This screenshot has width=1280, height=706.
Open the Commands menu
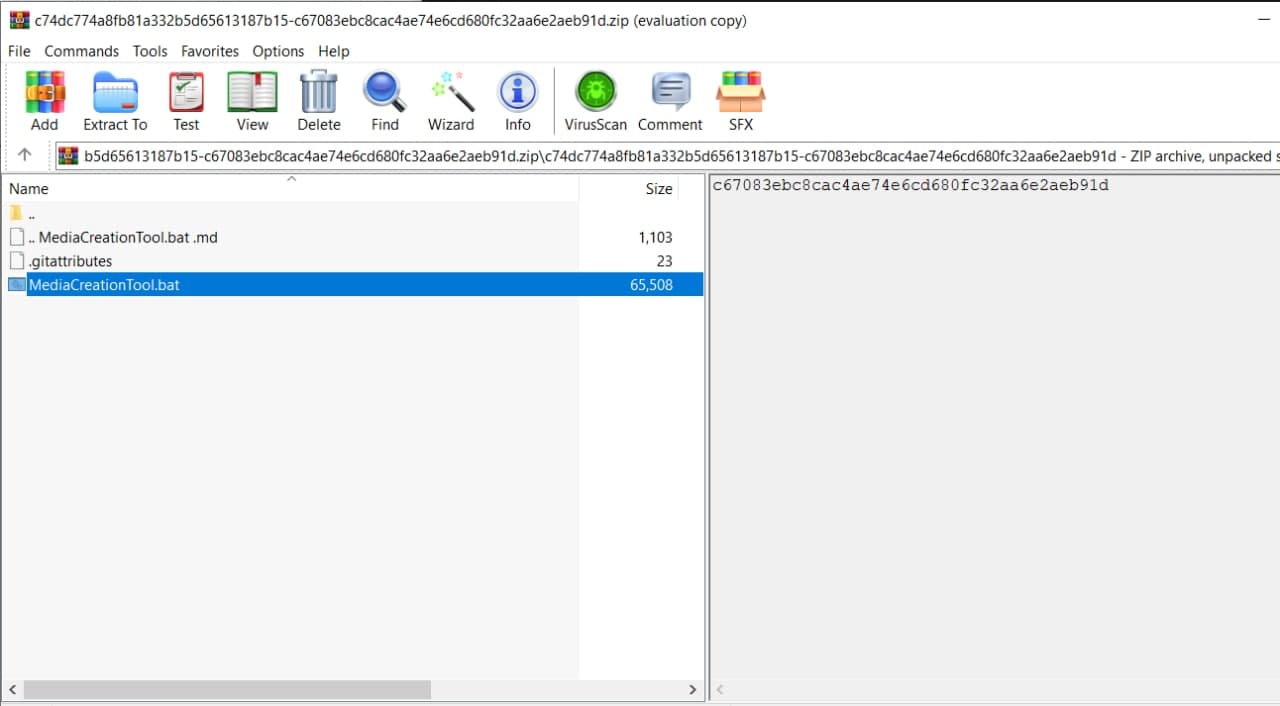coord(81,51)
